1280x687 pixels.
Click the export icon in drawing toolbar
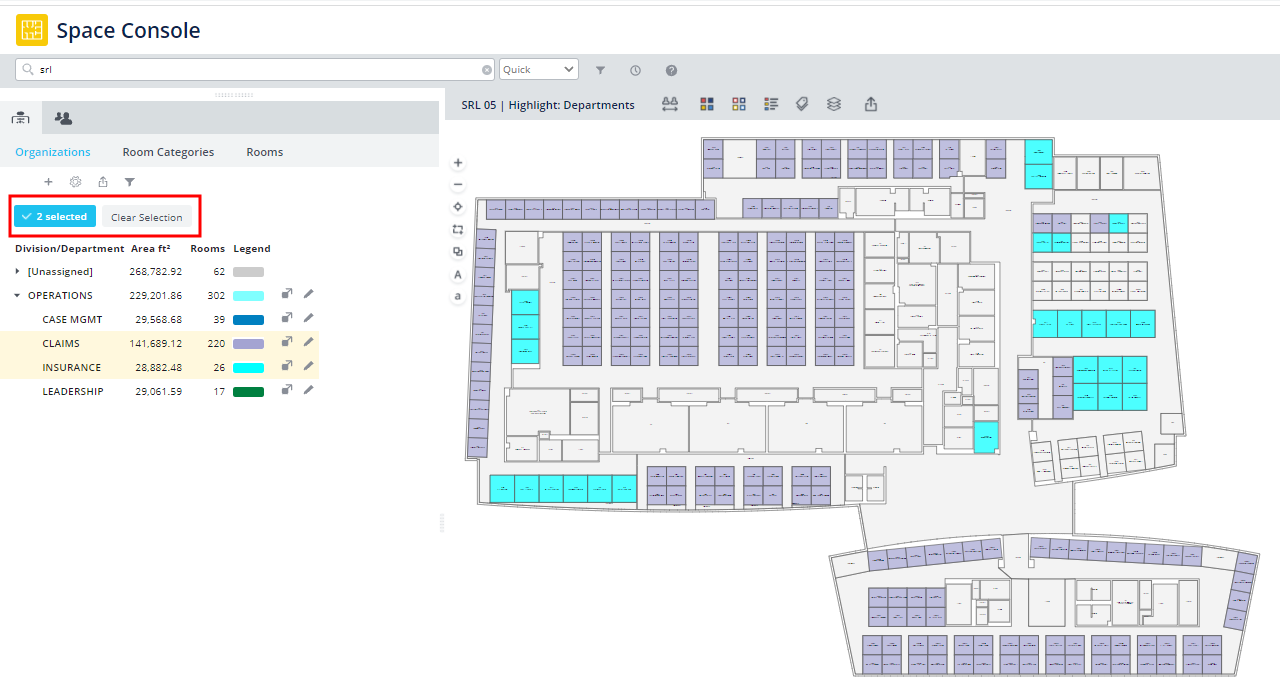871,104
